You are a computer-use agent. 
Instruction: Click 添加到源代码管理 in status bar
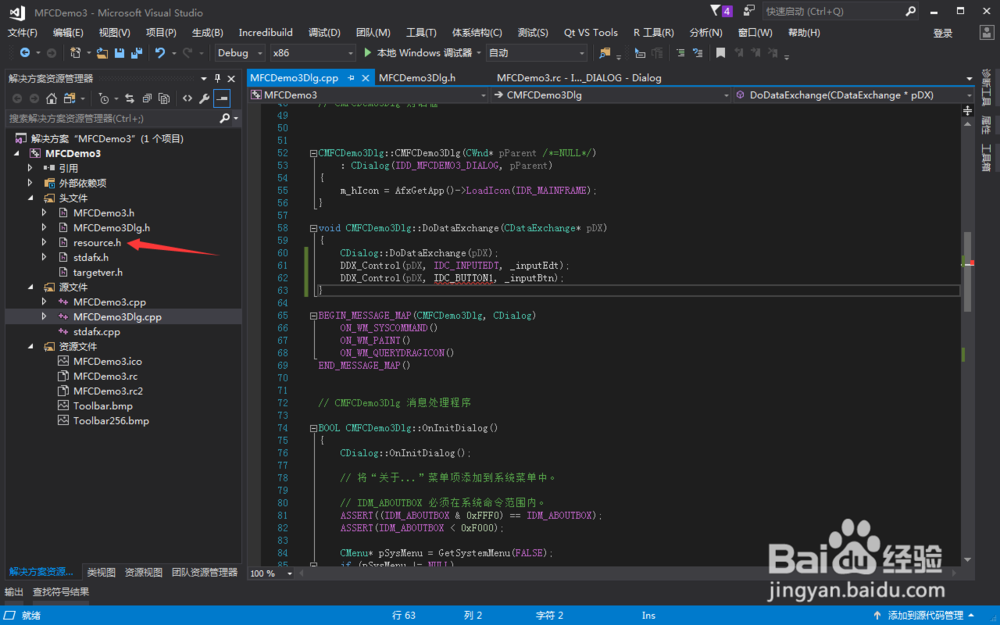pos(925,615)
